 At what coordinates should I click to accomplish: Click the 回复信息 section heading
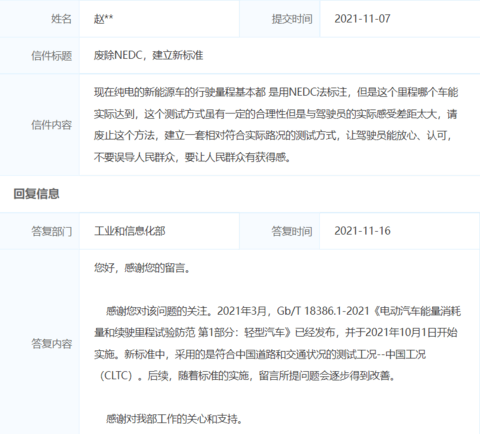pos(36,194)
